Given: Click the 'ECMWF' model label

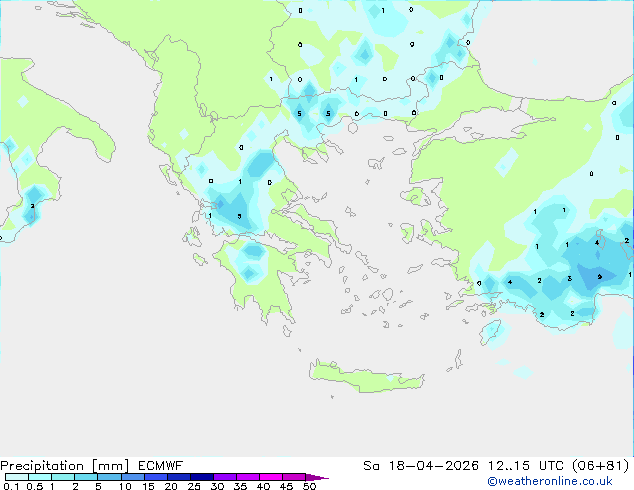Looking at the screenshot, I should (161, 466).
